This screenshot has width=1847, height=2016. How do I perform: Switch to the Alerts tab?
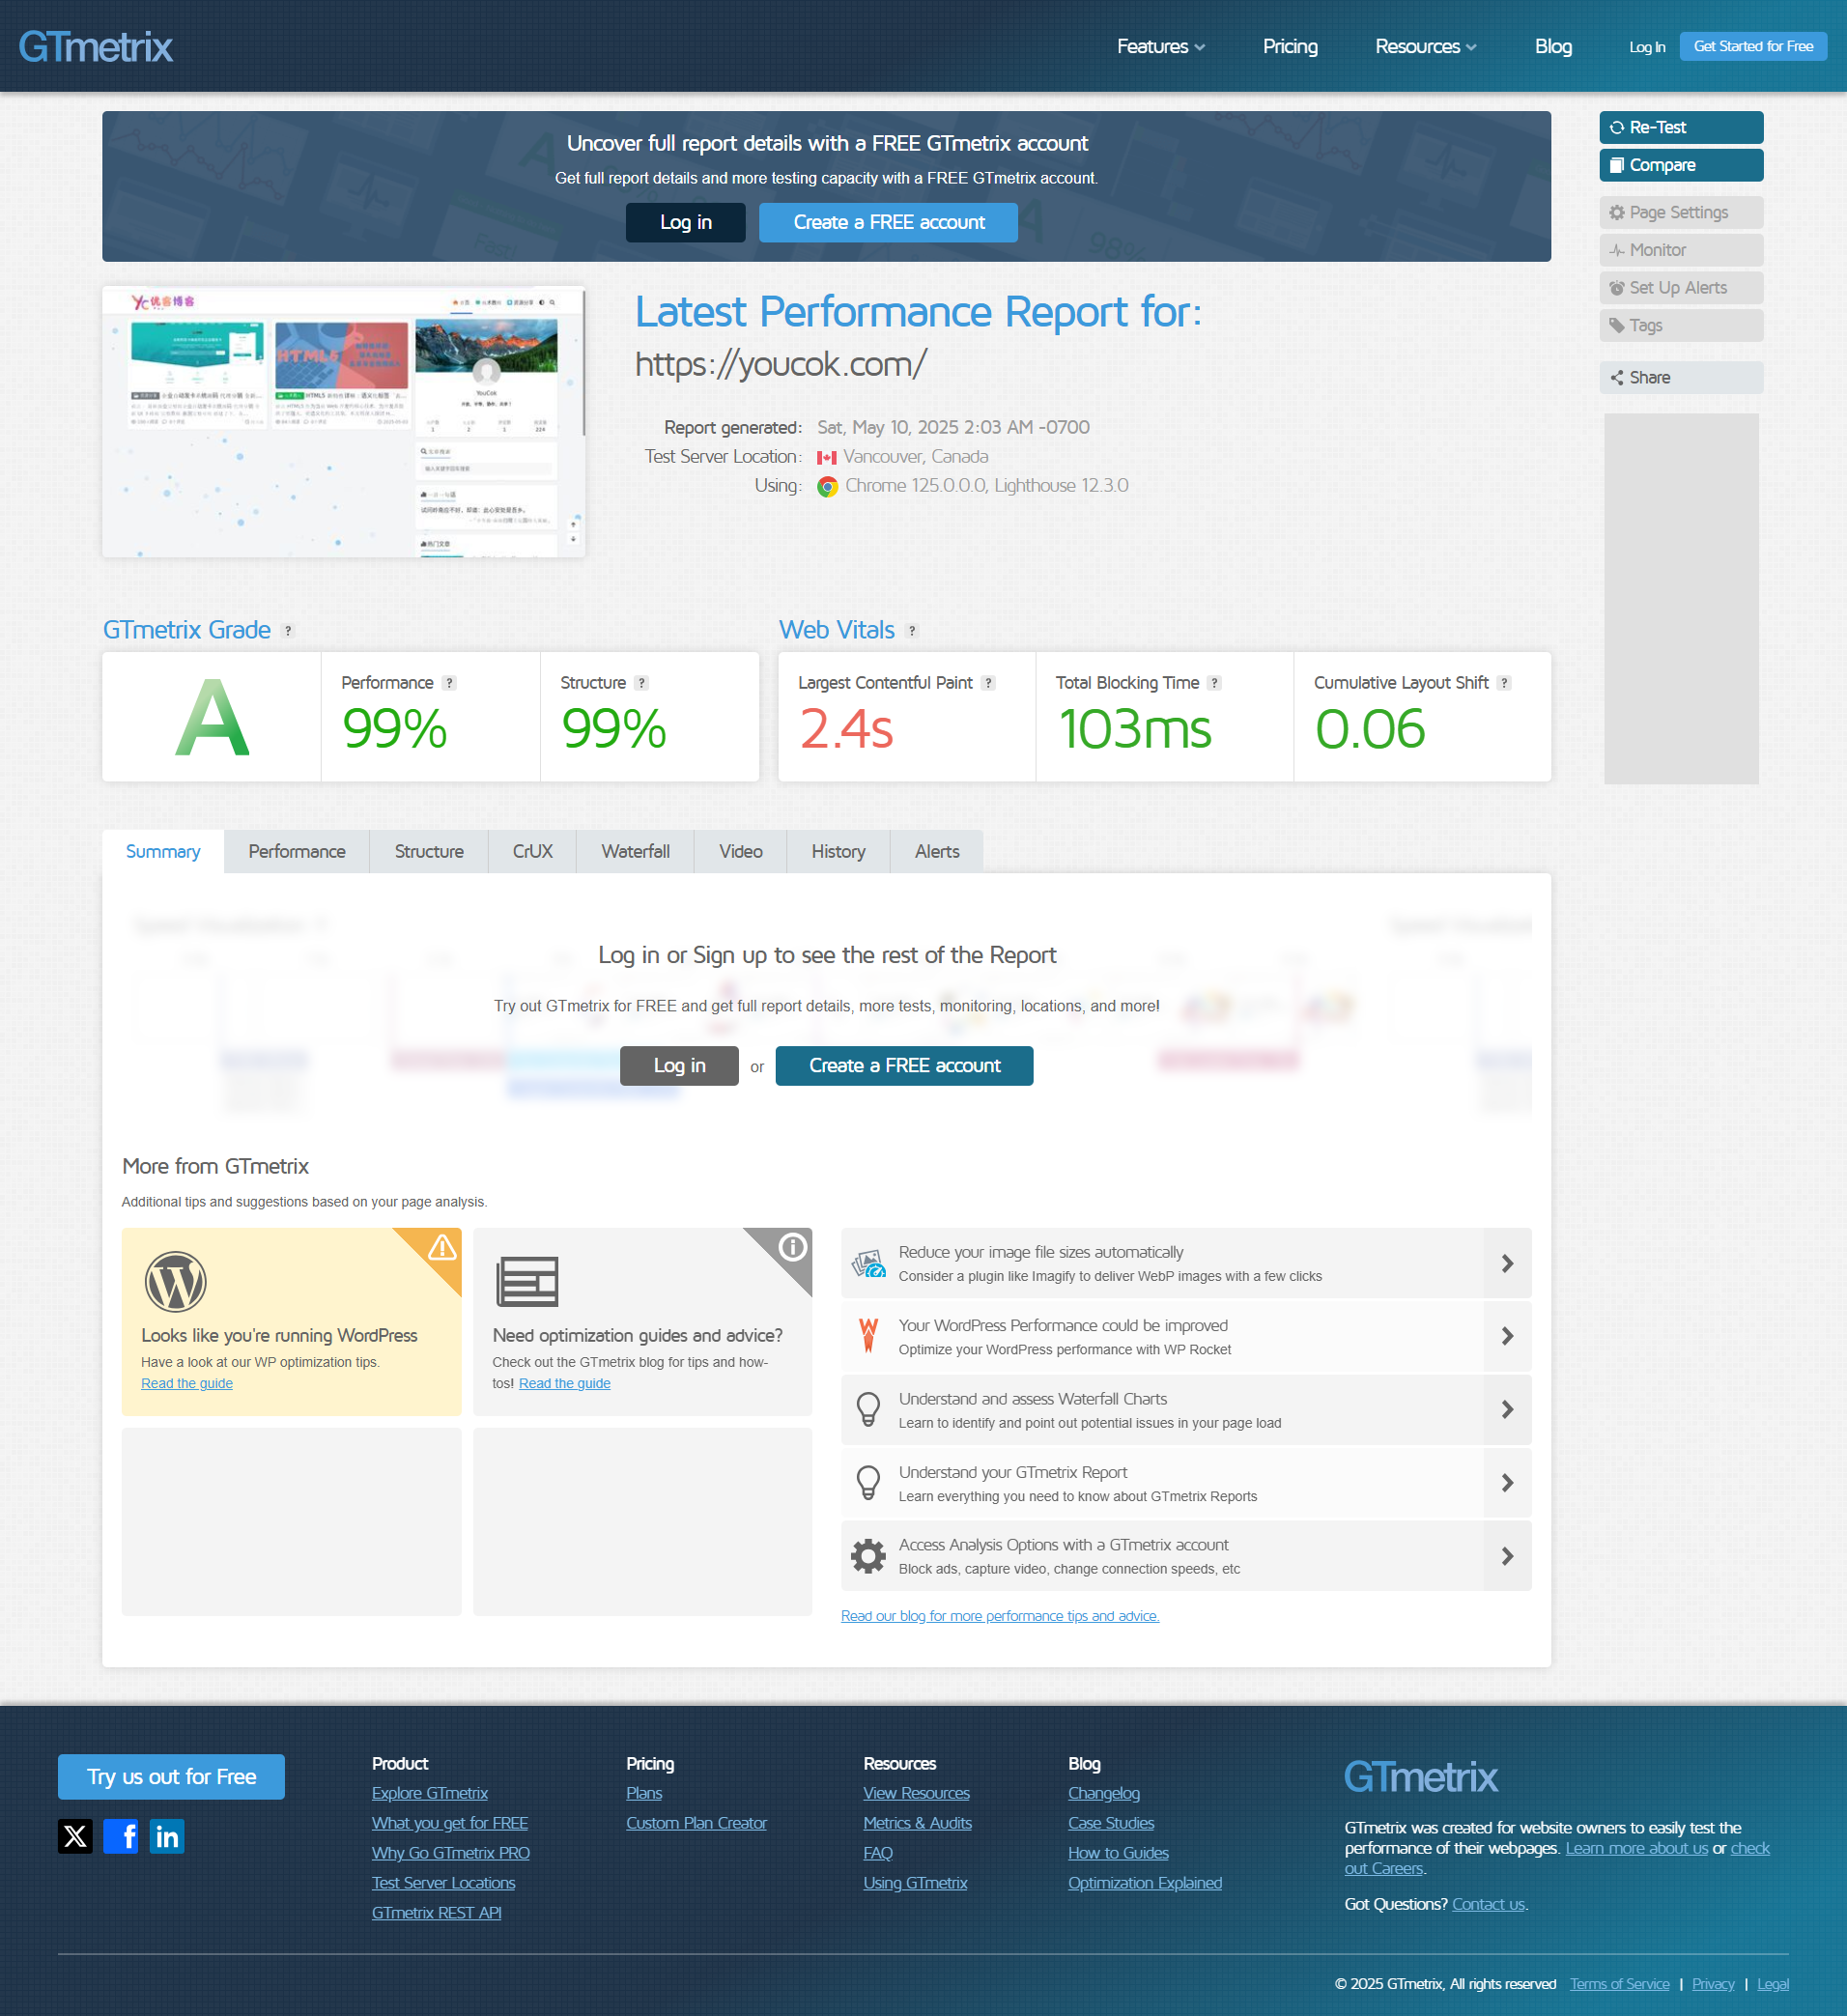(x=937, y=851)
